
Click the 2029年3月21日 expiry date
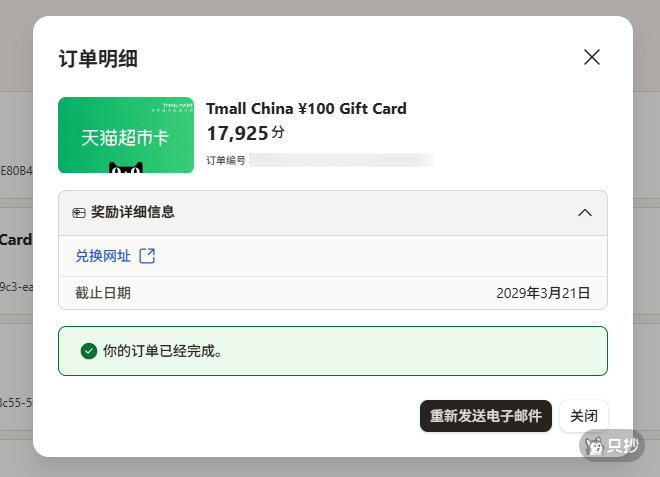click(543, 293)
